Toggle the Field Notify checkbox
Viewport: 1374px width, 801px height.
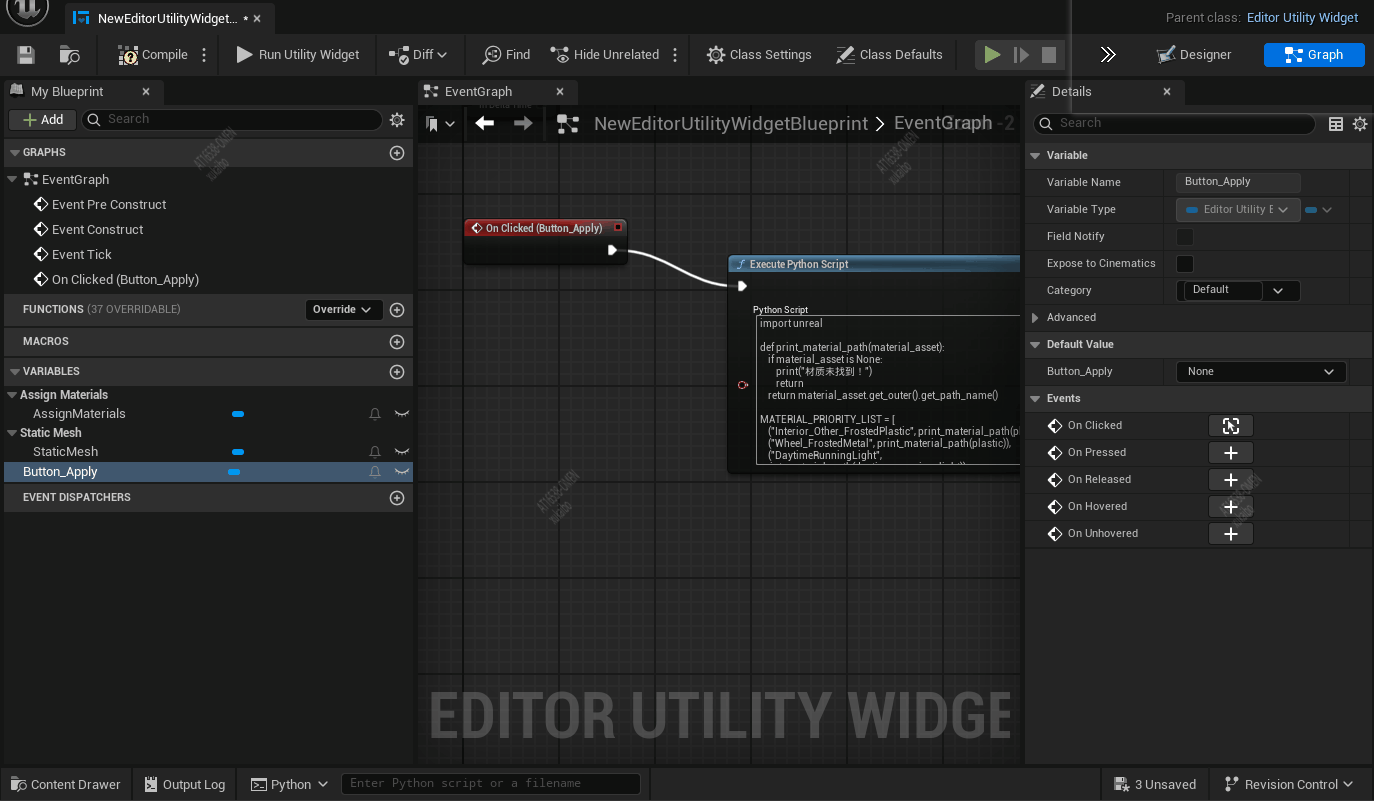tap(1185, 237)
